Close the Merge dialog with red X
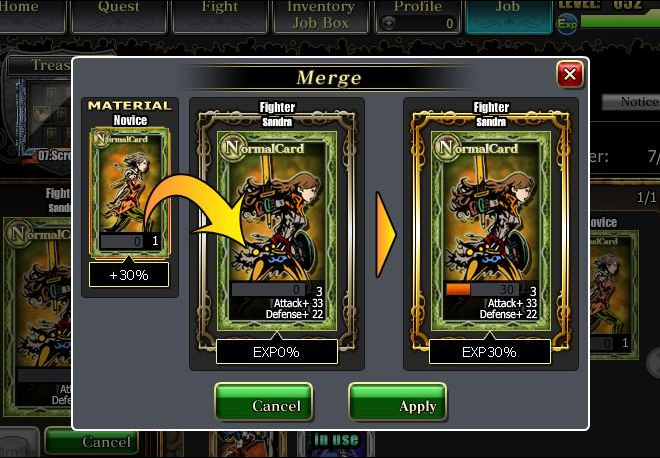 click(x=570, y=75)
